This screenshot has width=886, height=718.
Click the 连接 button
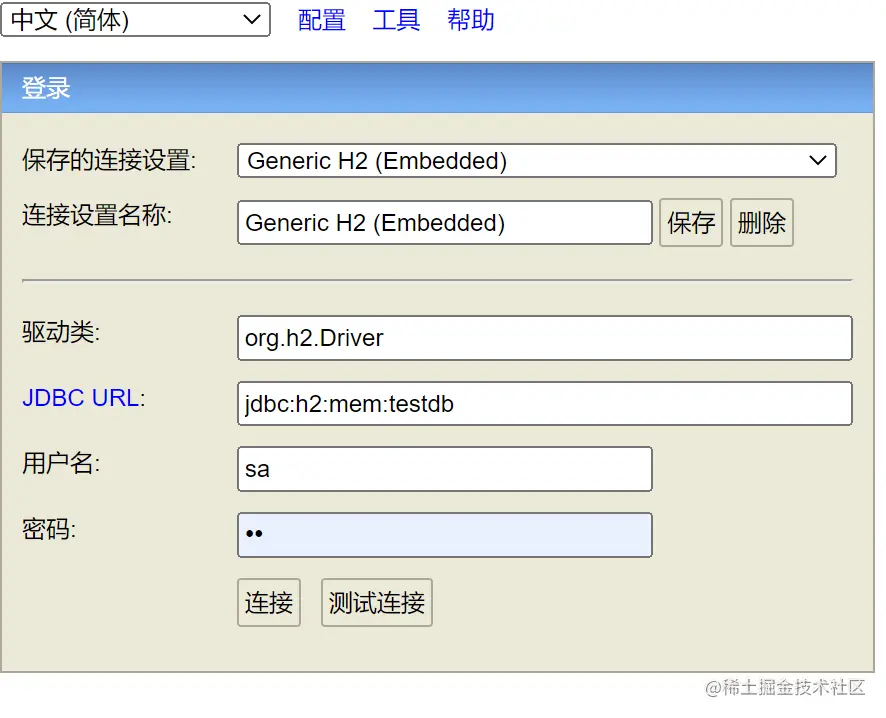[x=269, y=602]
